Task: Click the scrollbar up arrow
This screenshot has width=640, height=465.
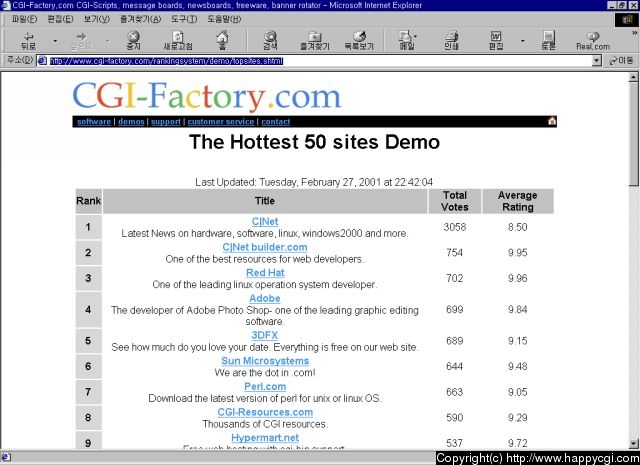Action: click(633, 77)
